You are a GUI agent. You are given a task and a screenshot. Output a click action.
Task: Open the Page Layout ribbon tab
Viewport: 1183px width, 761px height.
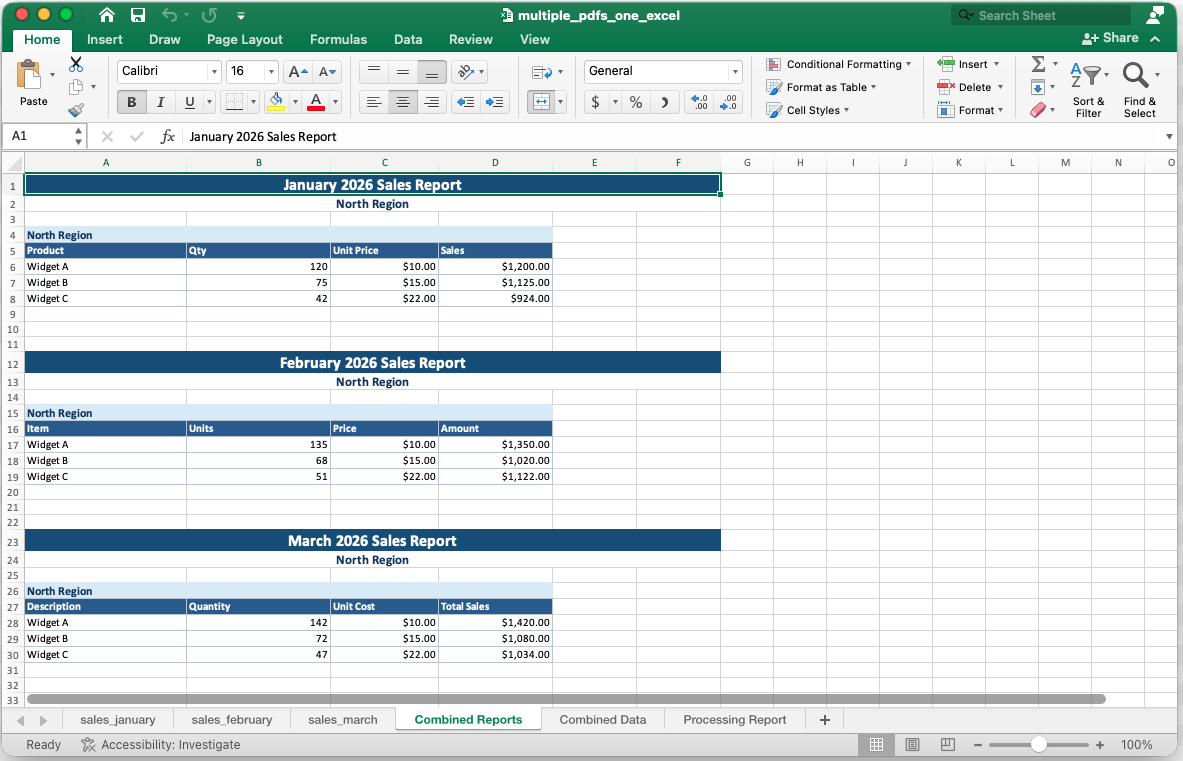(x=244, y=39)
